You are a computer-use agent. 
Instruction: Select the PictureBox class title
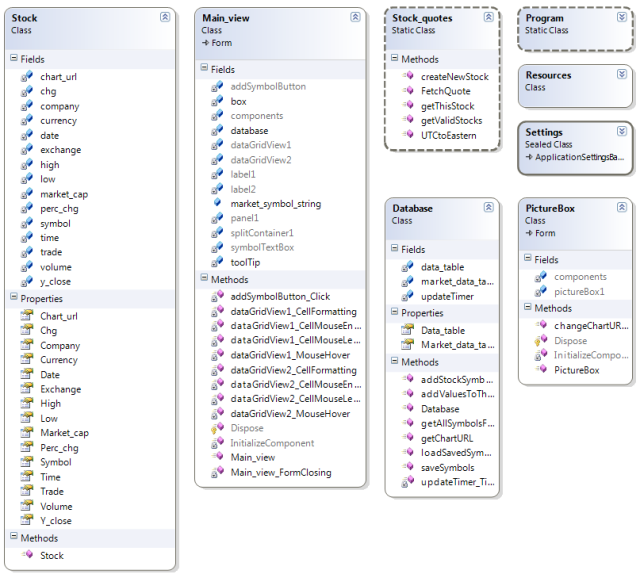pos(549,208)
